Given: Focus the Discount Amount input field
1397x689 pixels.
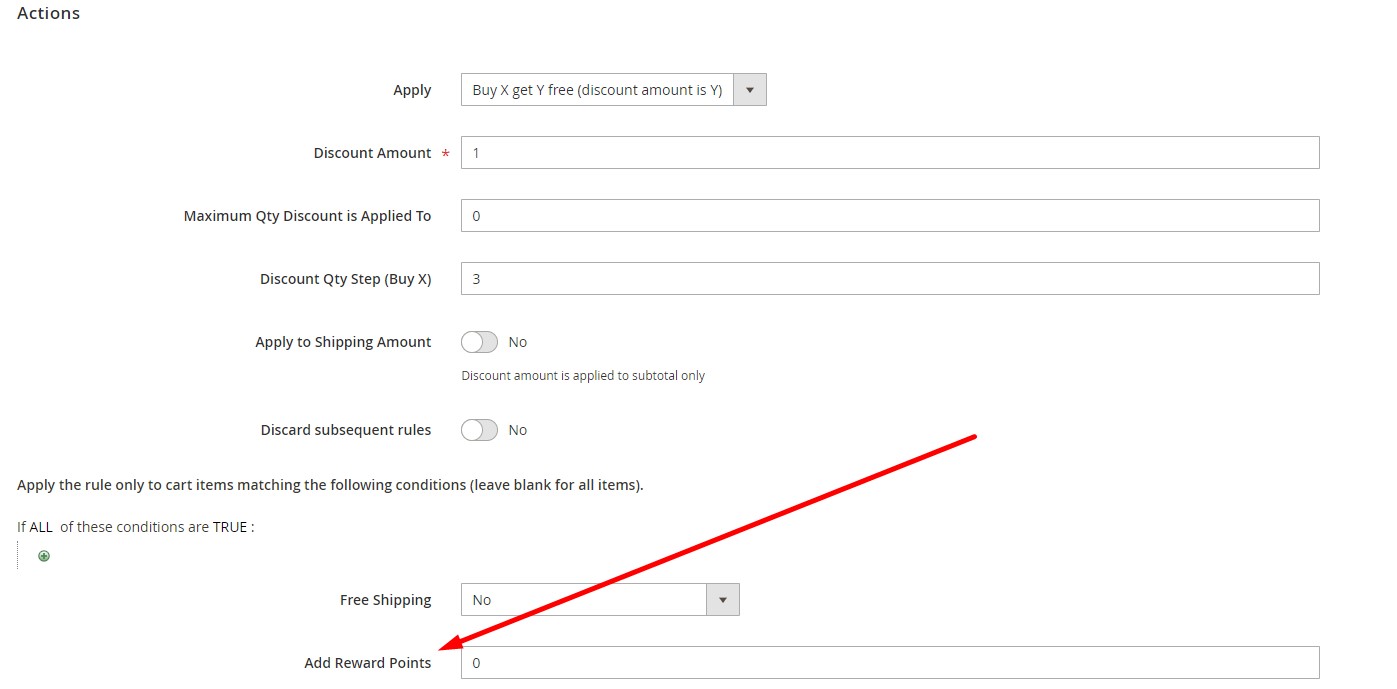Looking at the screenshot, I should point(889,153).
